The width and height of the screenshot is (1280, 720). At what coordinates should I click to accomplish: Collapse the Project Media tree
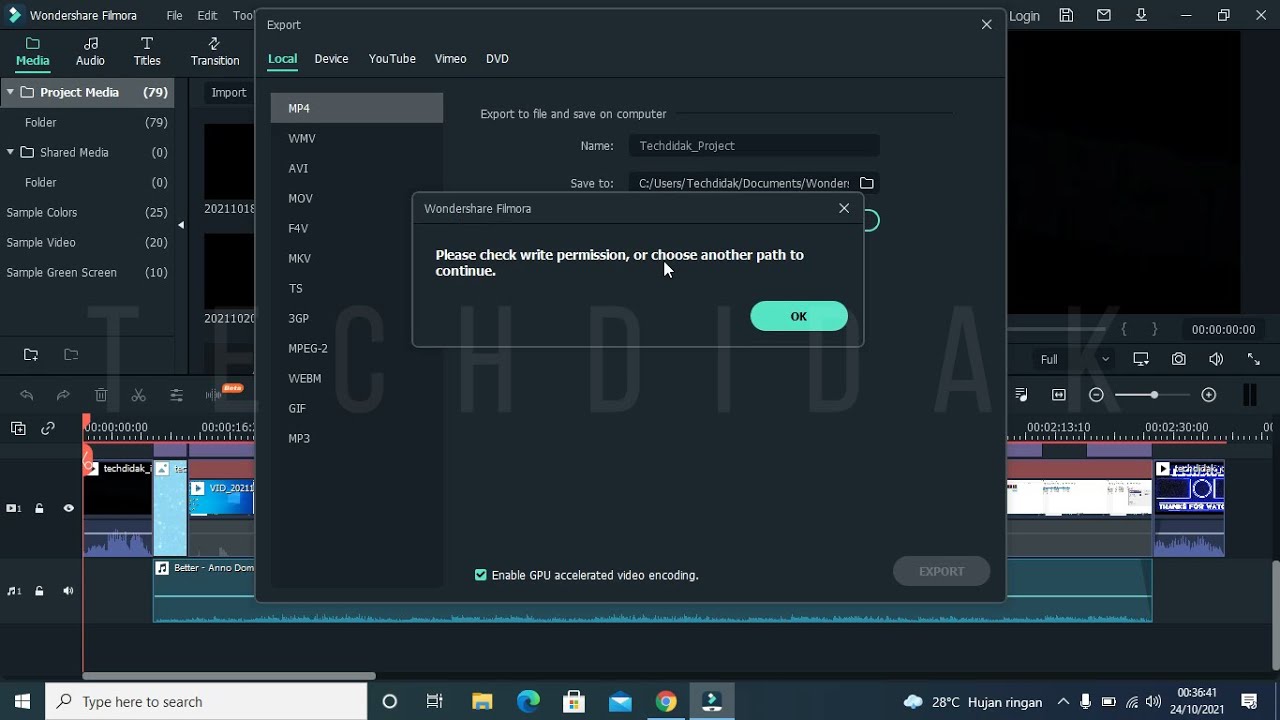10,92
